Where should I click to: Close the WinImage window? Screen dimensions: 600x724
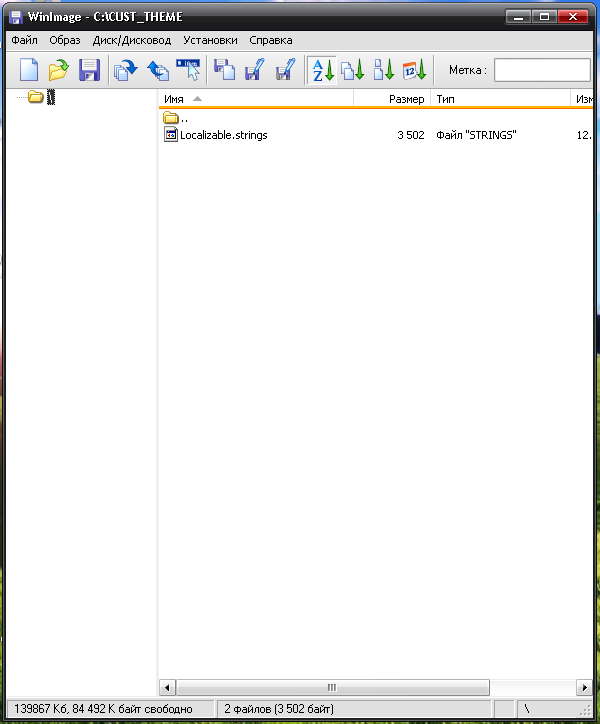click(x=573, y=17)
